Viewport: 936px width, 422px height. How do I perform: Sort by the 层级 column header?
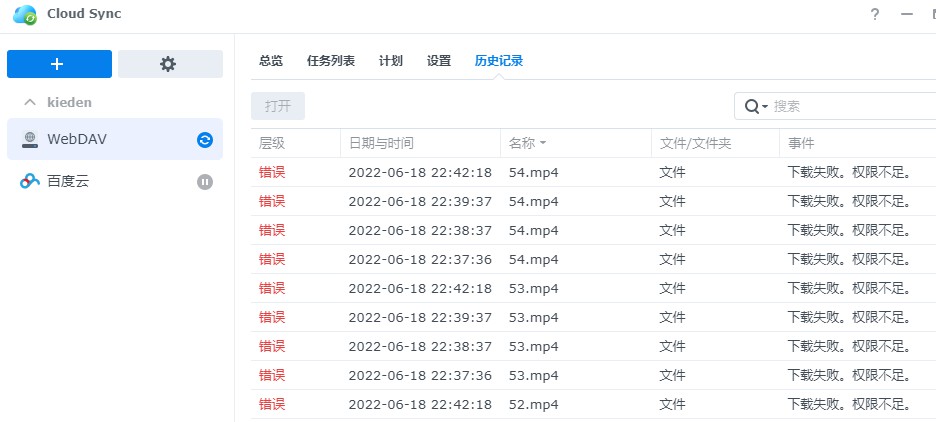click(x=295, y=143)
